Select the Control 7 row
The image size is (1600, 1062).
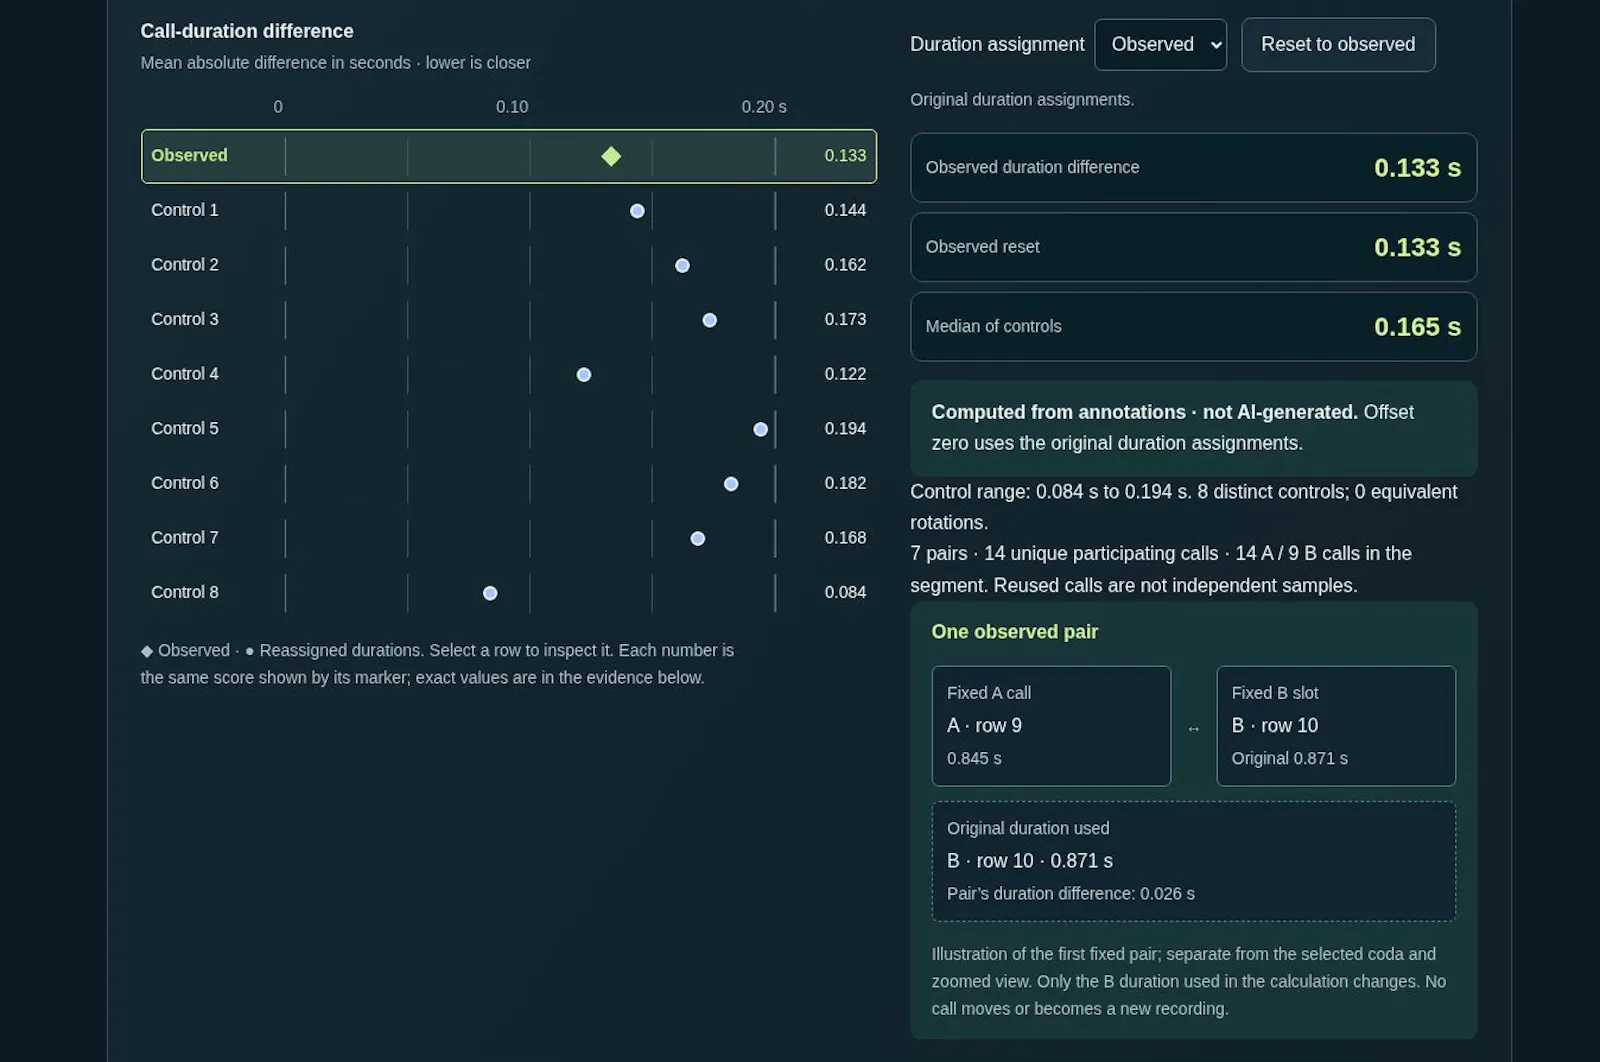509,538
